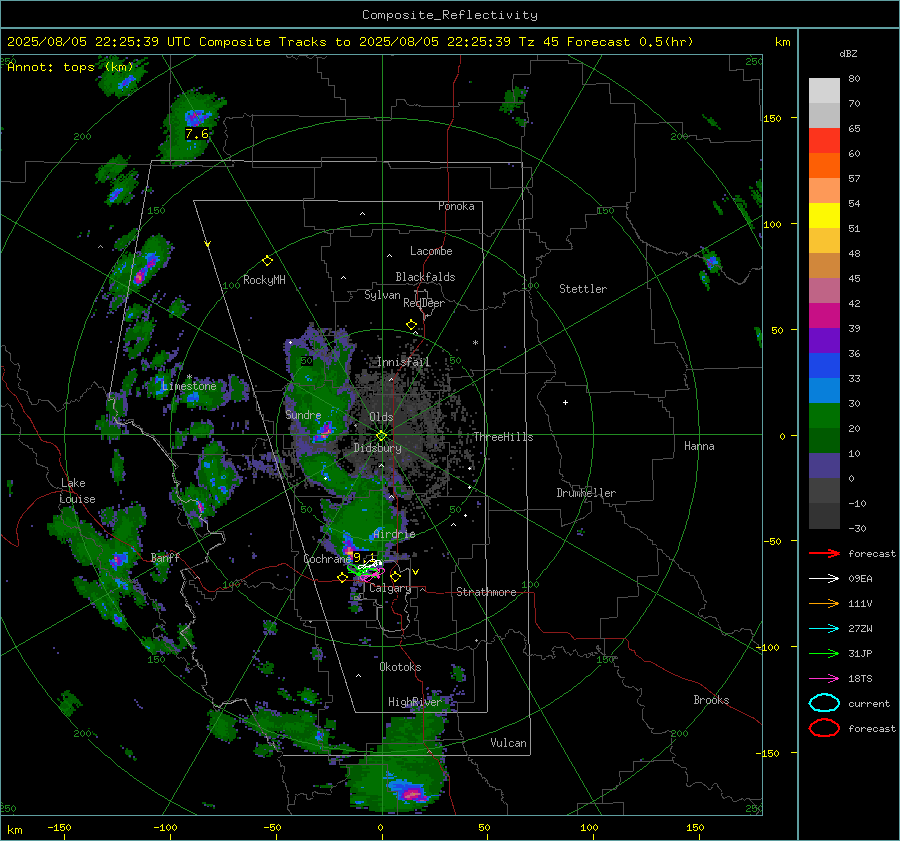Click the orange 111V track arrow

(824, 603)
